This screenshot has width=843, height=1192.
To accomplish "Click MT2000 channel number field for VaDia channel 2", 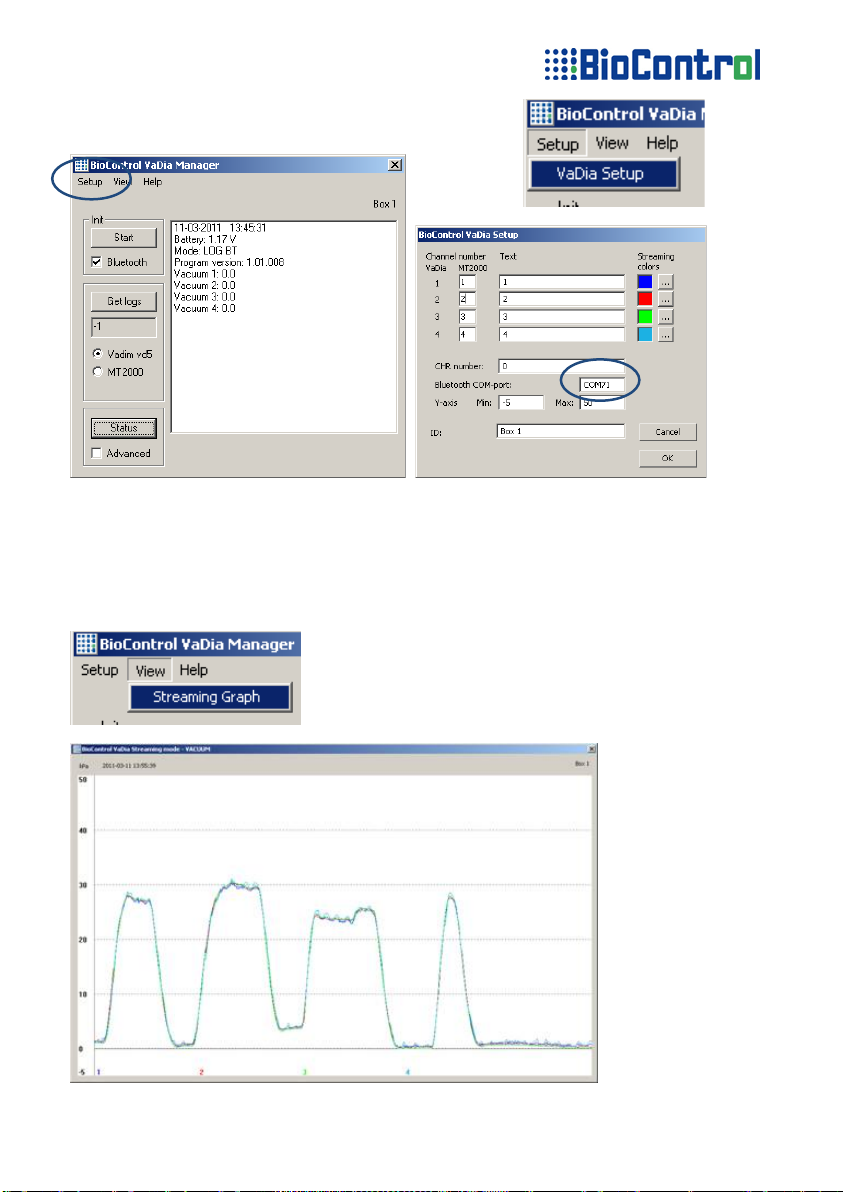I will click(x=467, y=300).
